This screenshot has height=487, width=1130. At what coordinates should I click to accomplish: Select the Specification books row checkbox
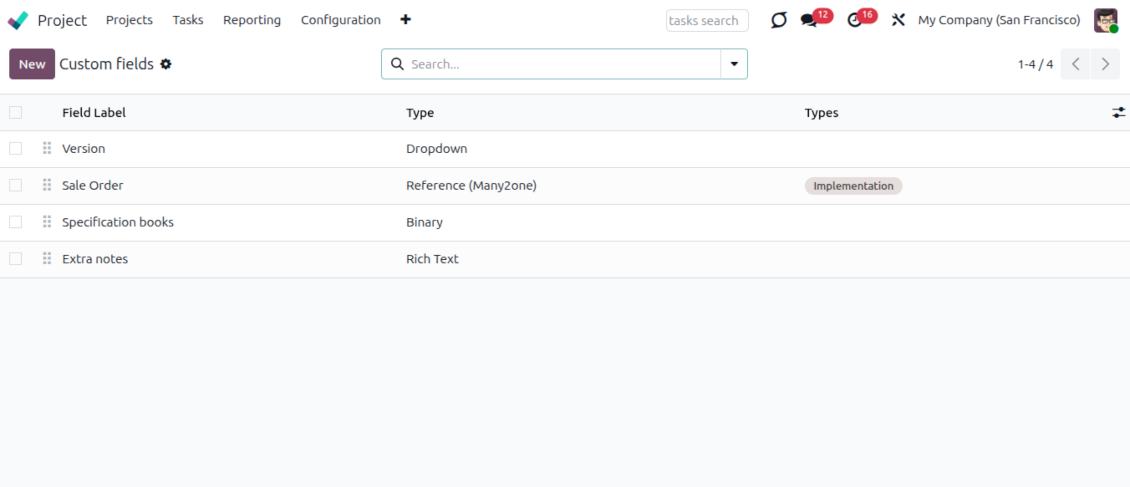click(x=15, y=222)
